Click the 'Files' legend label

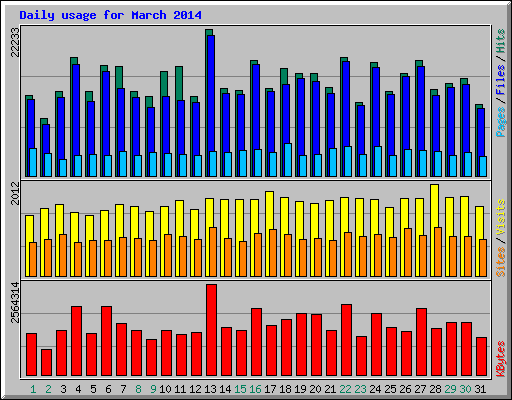(x=500, y=80)
